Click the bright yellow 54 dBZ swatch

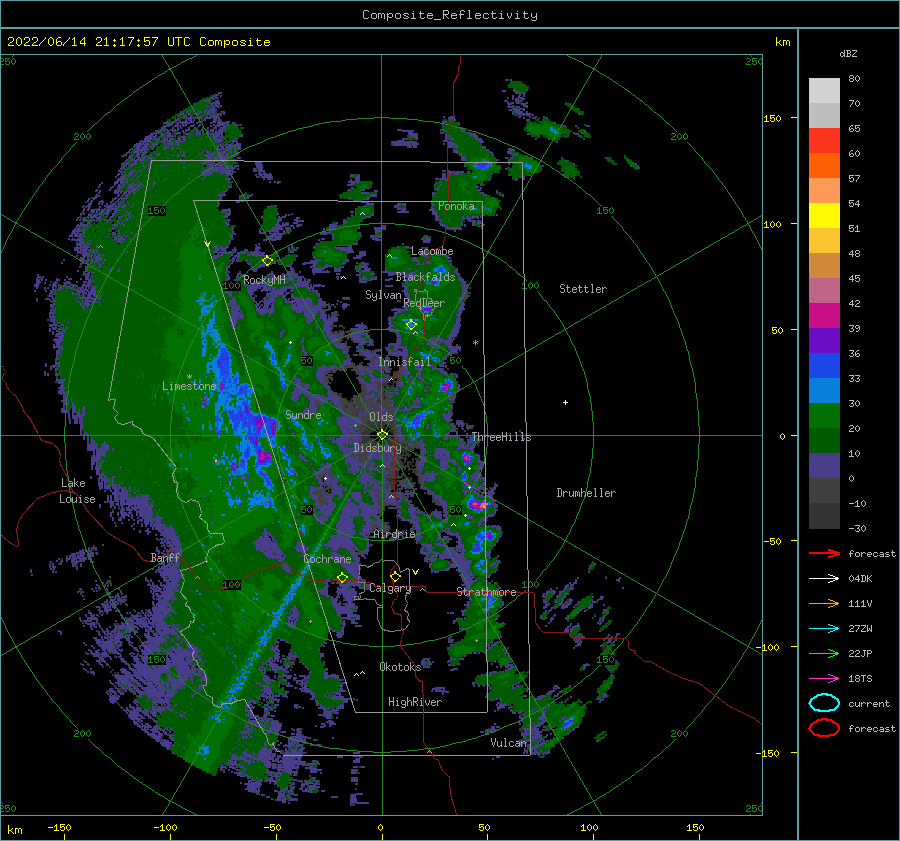pos(824,215)
